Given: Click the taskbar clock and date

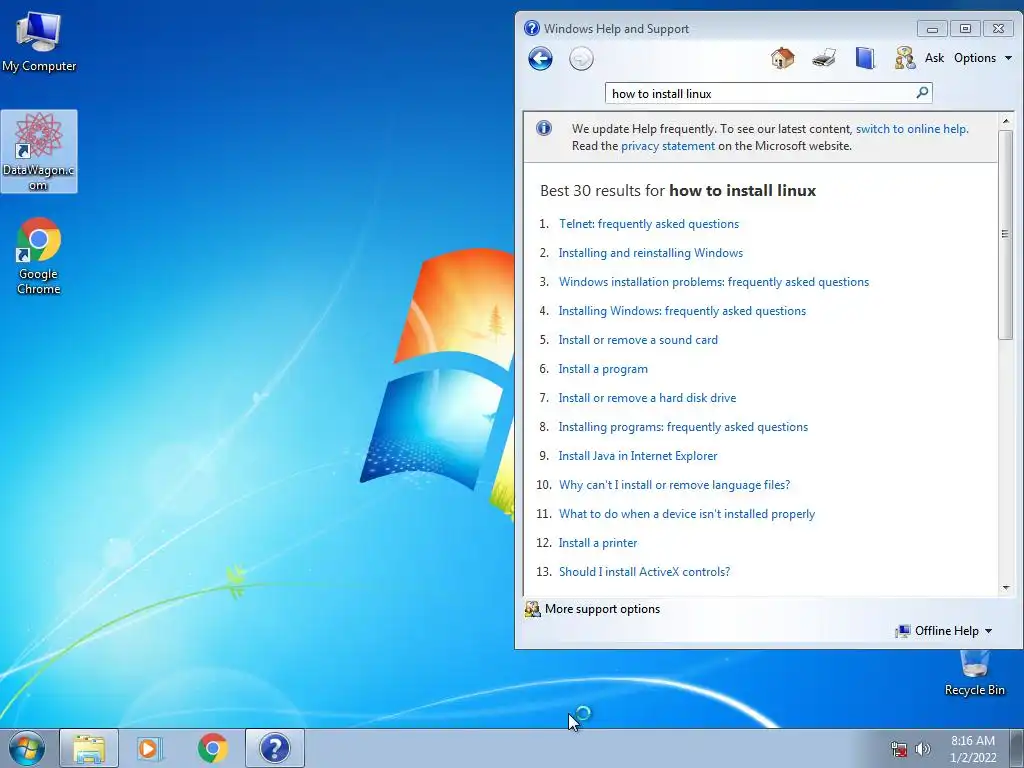Looking at the screenshot, I should click(973, 749).
